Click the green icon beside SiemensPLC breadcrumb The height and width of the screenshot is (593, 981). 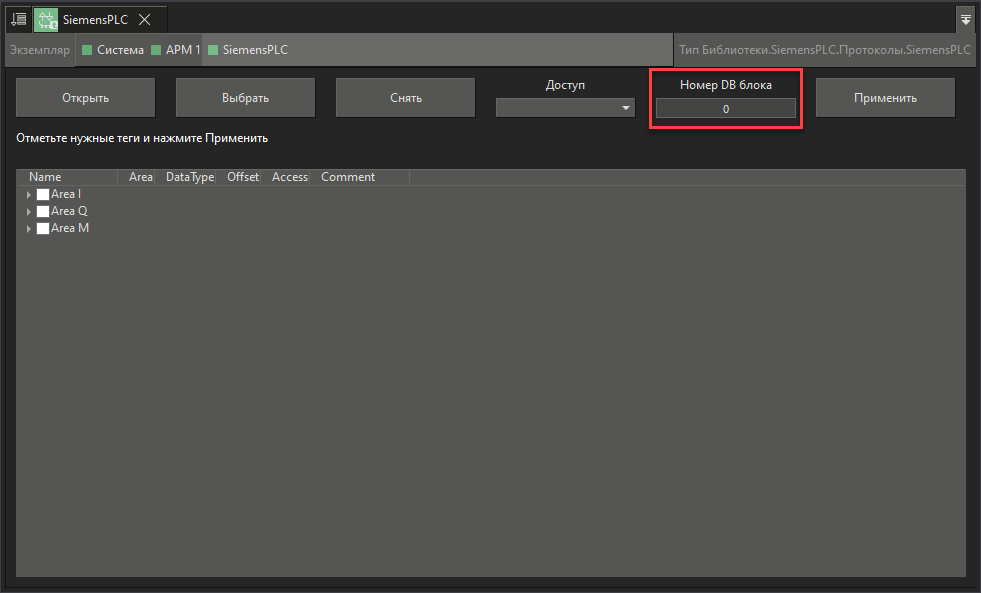click(213, 49)
